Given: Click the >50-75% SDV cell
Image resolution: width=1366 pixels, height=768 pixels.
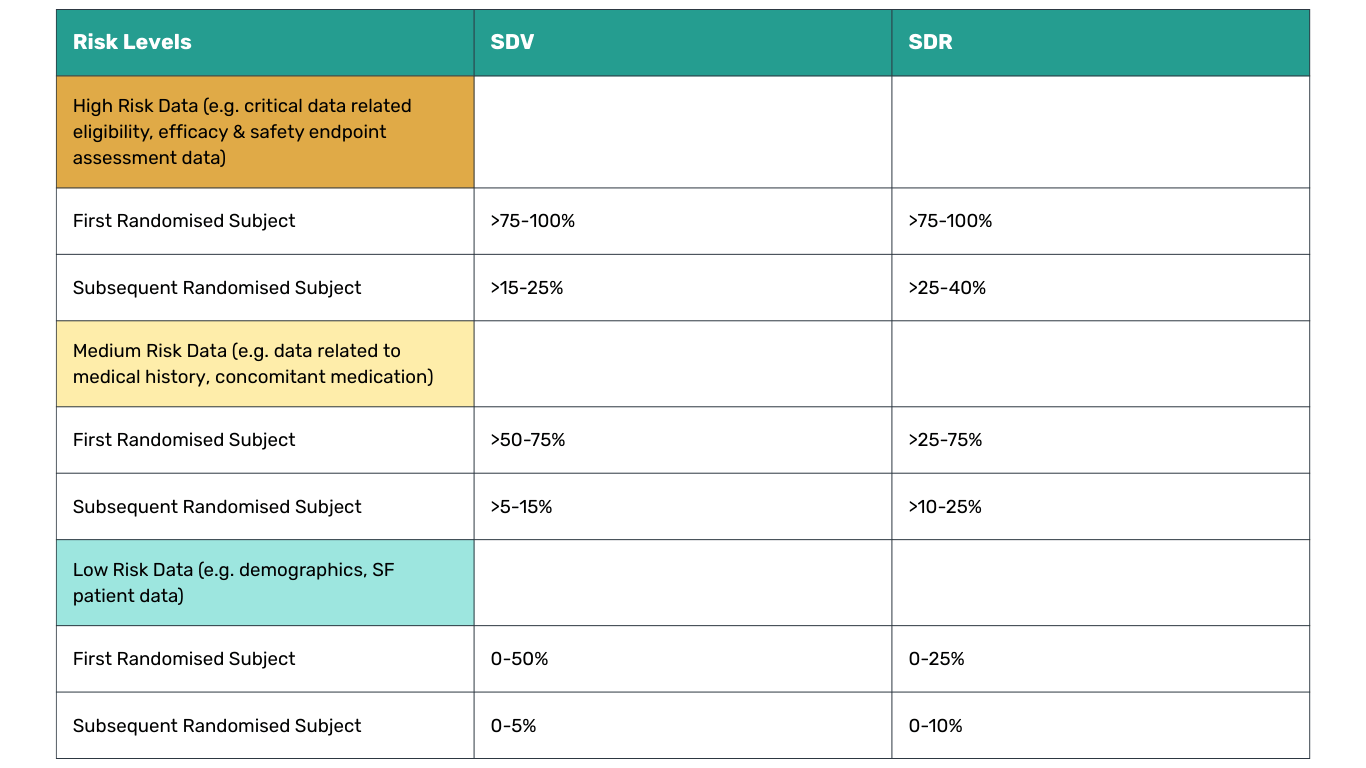Looking at the screenshot, I should point(528,440).
